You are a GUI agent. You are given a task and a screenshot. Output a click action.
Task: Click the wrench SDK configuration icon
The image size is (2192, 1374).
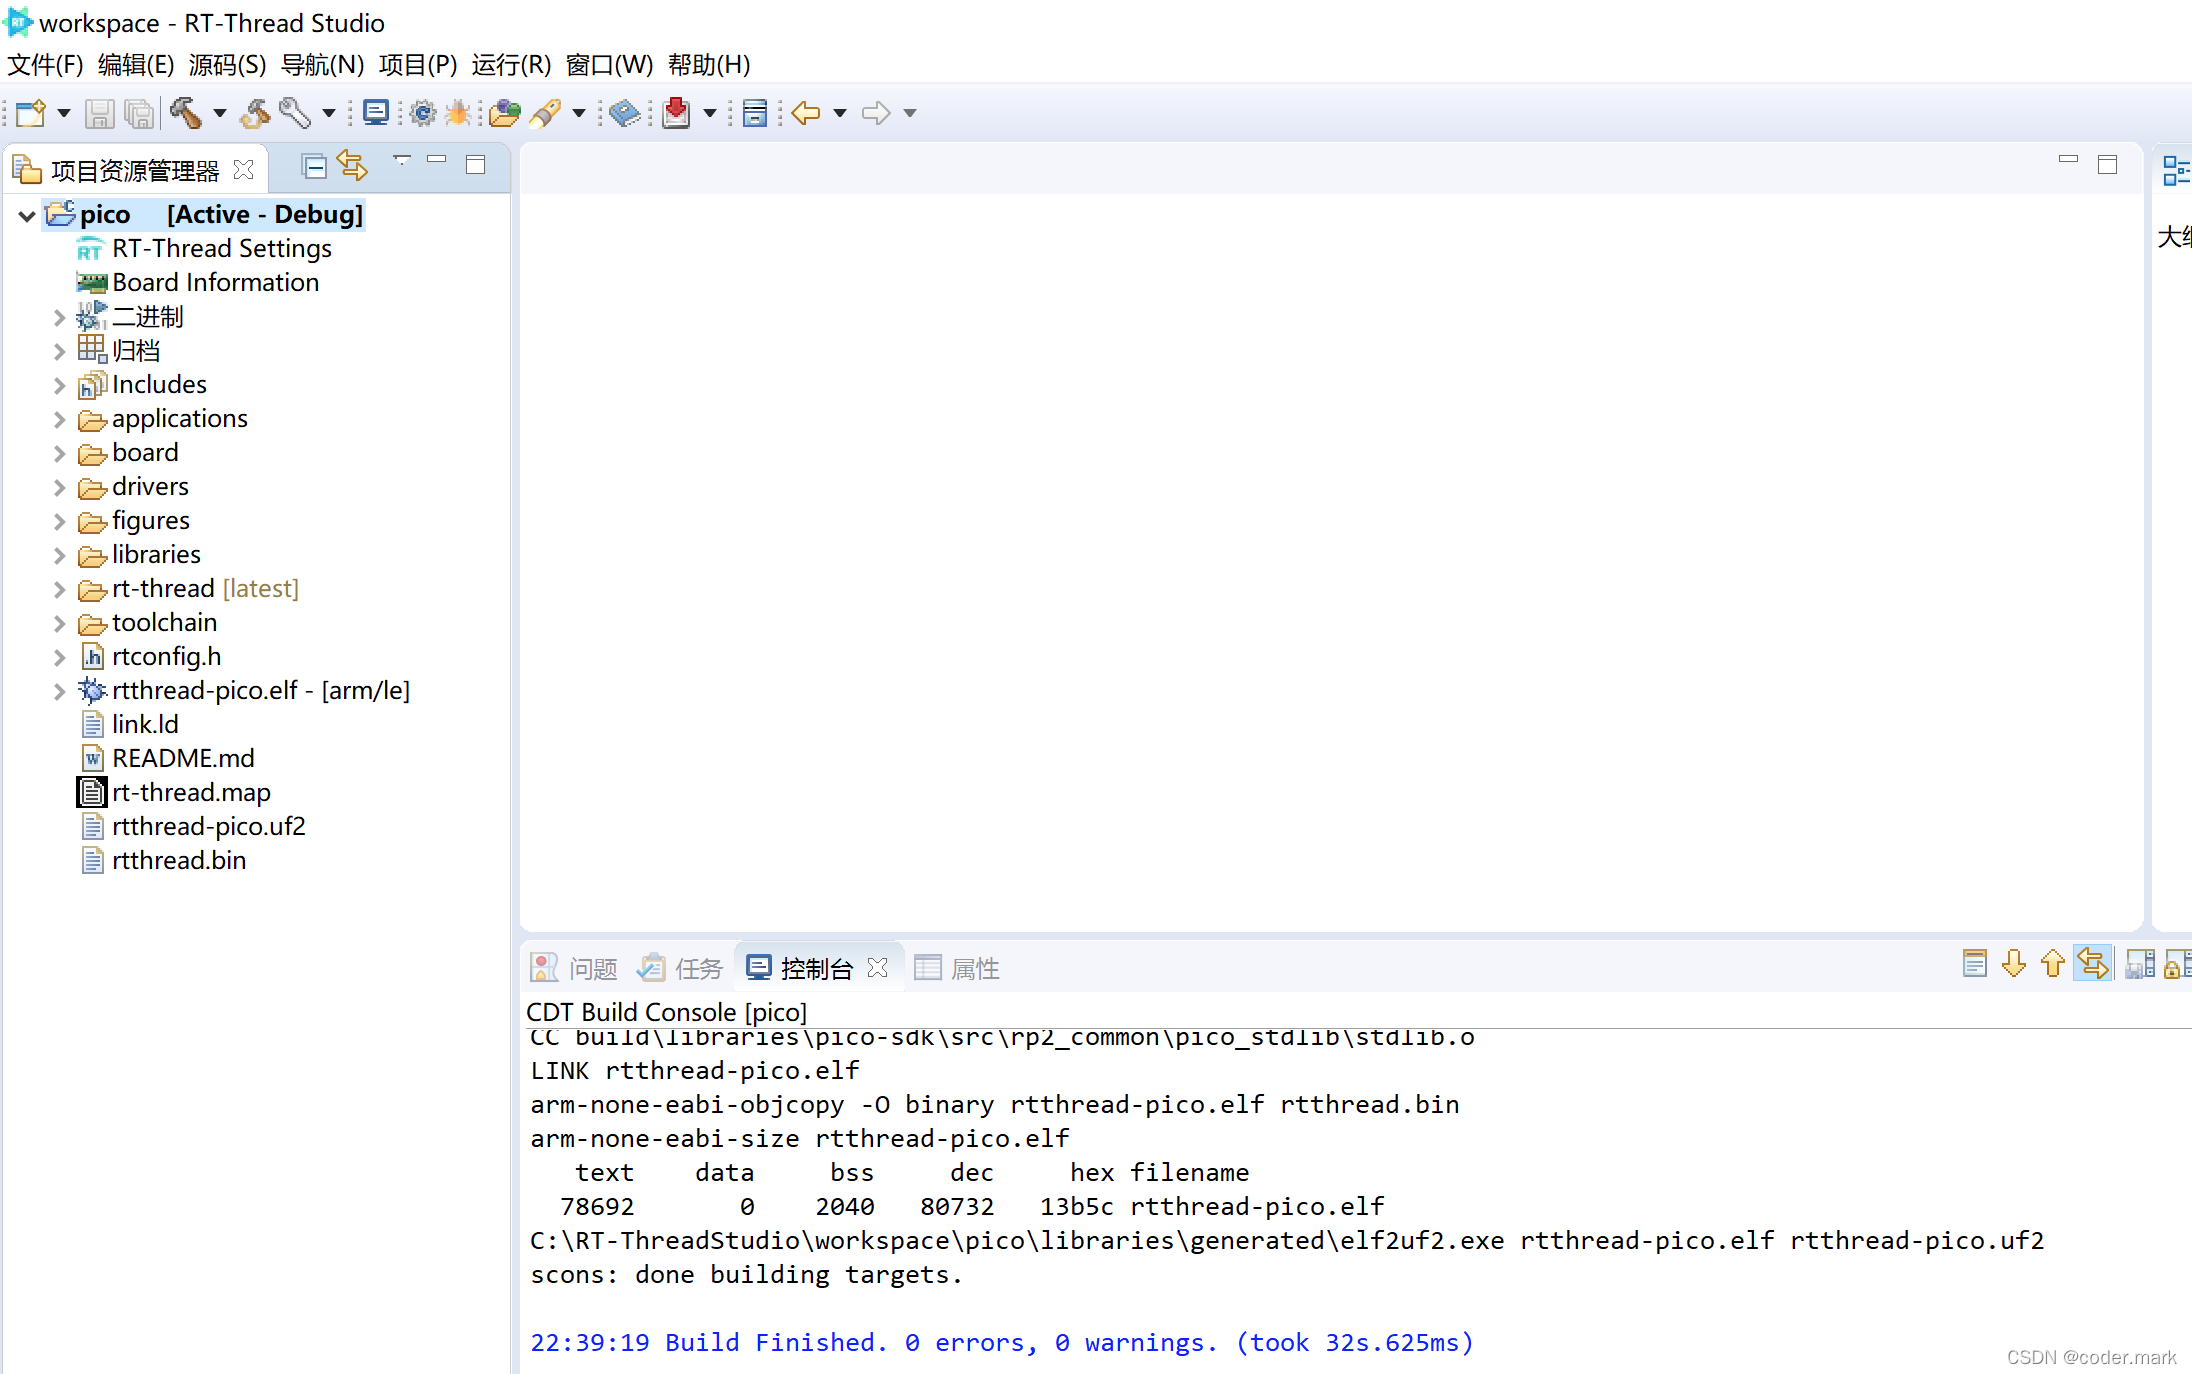pyautogui.click(x=294, y=113)
